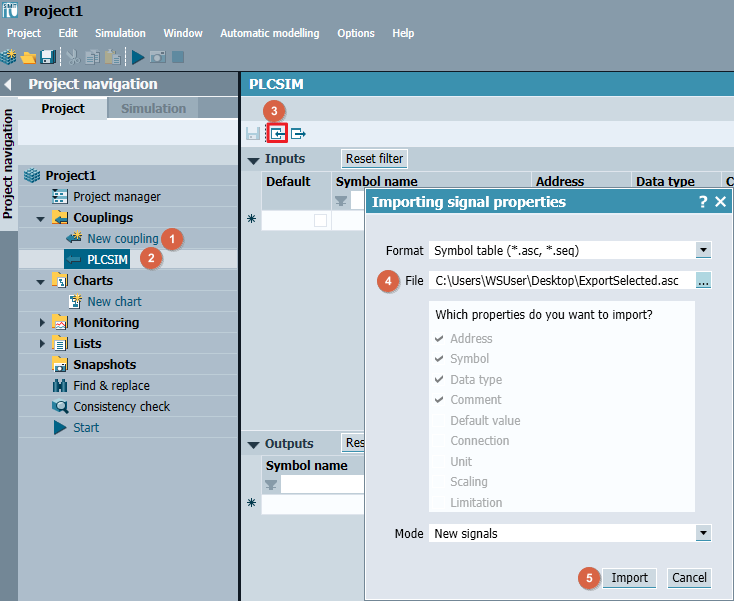Screen dimensions: 734x601
Task: Enable the Connection property checkbox
Action: point(439,440)
